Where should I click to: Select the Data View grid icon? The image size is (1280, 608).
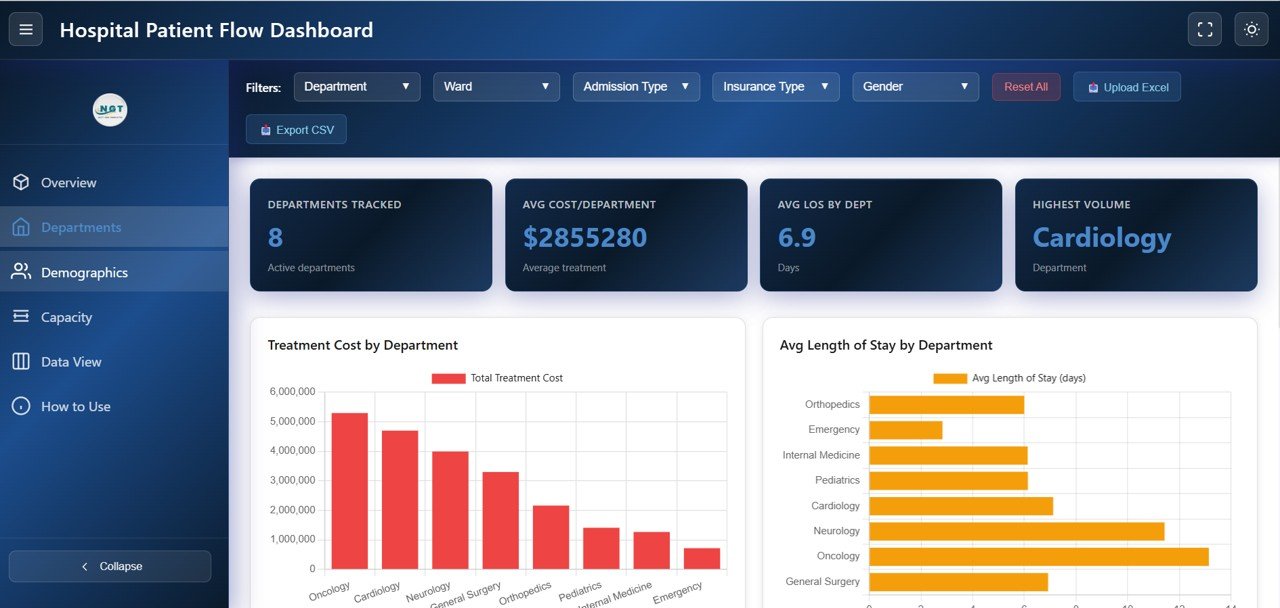tap(21, 361)
